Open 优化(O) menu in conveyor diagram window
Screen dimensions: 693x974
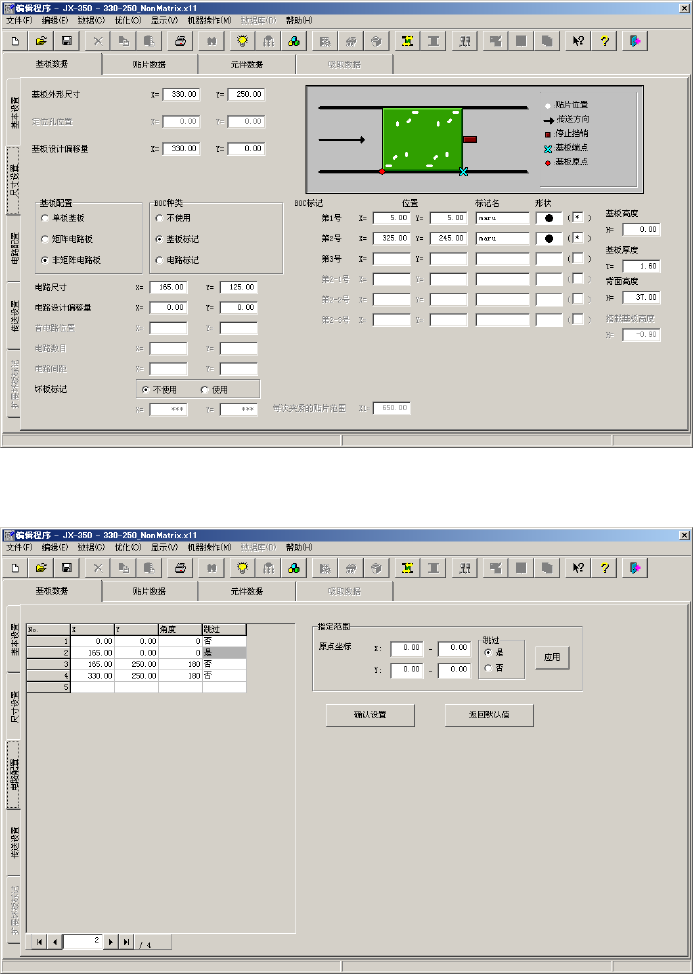(x=128, y=20)
